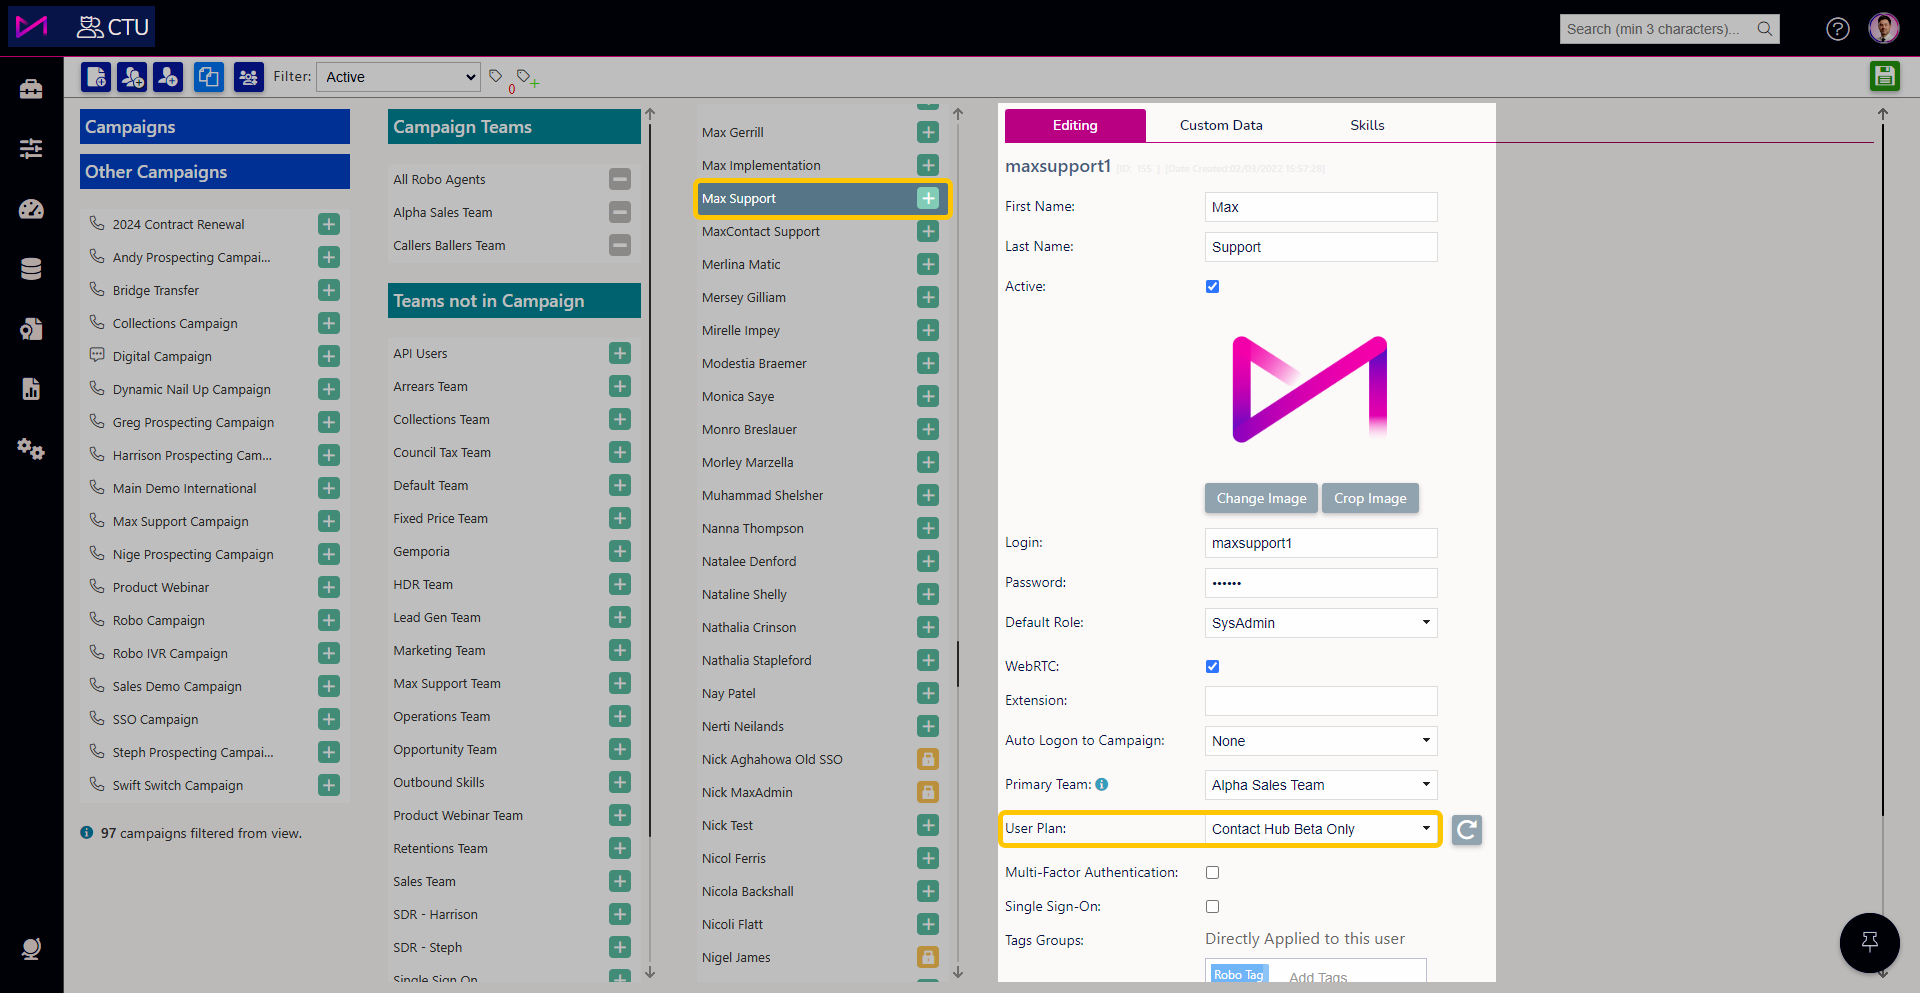Enable Multi-Factor Authentication checkbox
Image resolution: width=1920 pixels, height=993 pixels.
coord(1212,873)
